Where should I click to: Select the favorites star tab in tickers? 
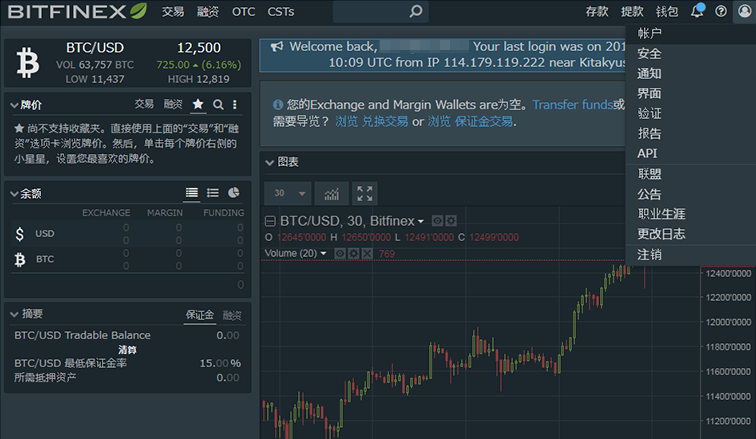pyautogui.click(x=198, y=104)
